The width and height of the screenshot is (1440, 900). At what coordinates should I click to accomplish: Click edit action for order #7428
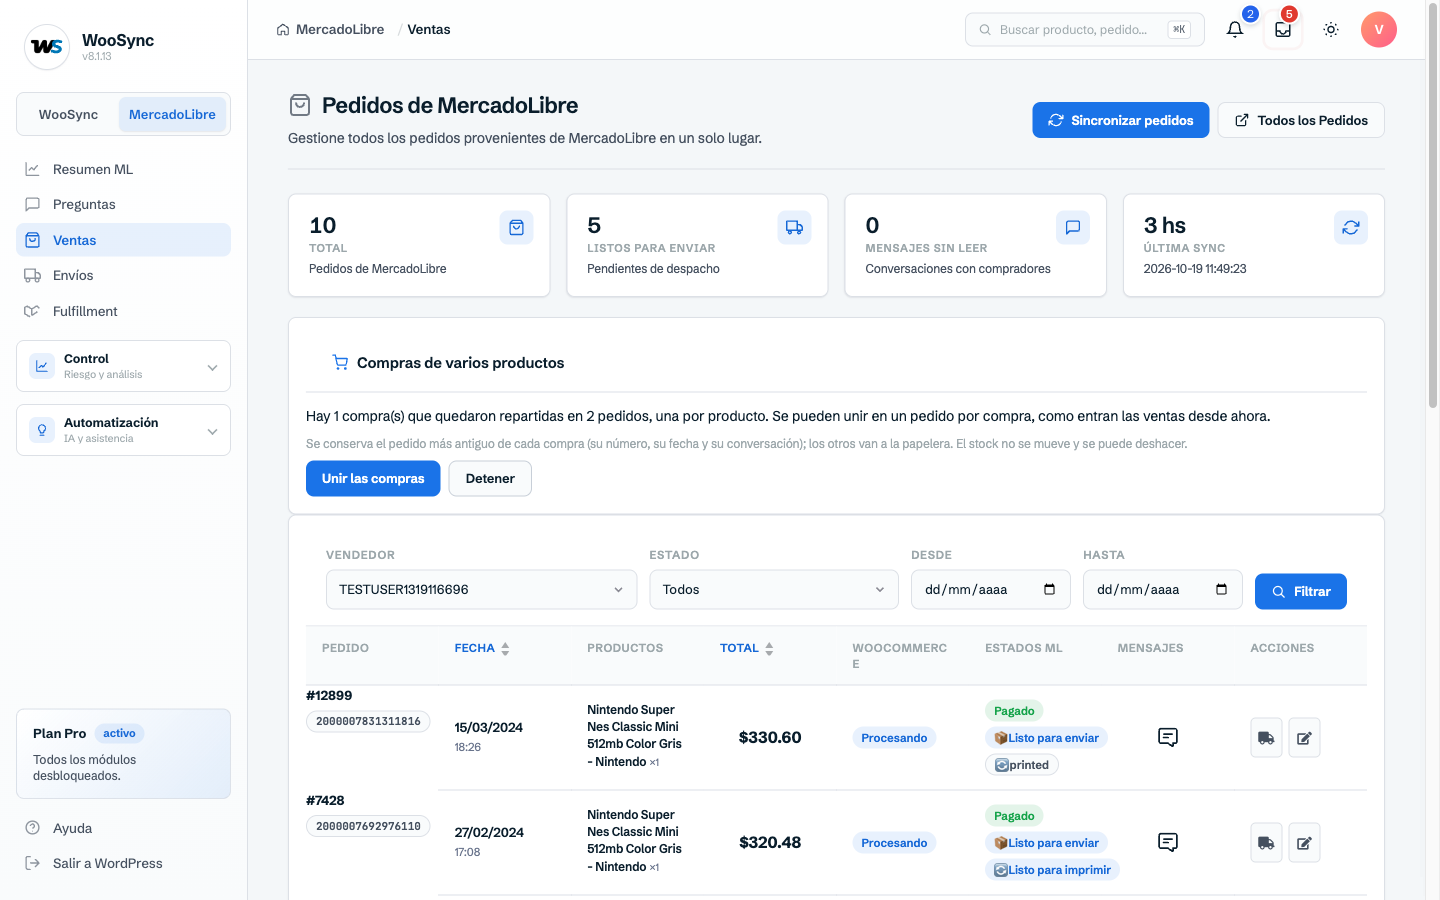click(x=1304, y=843)
